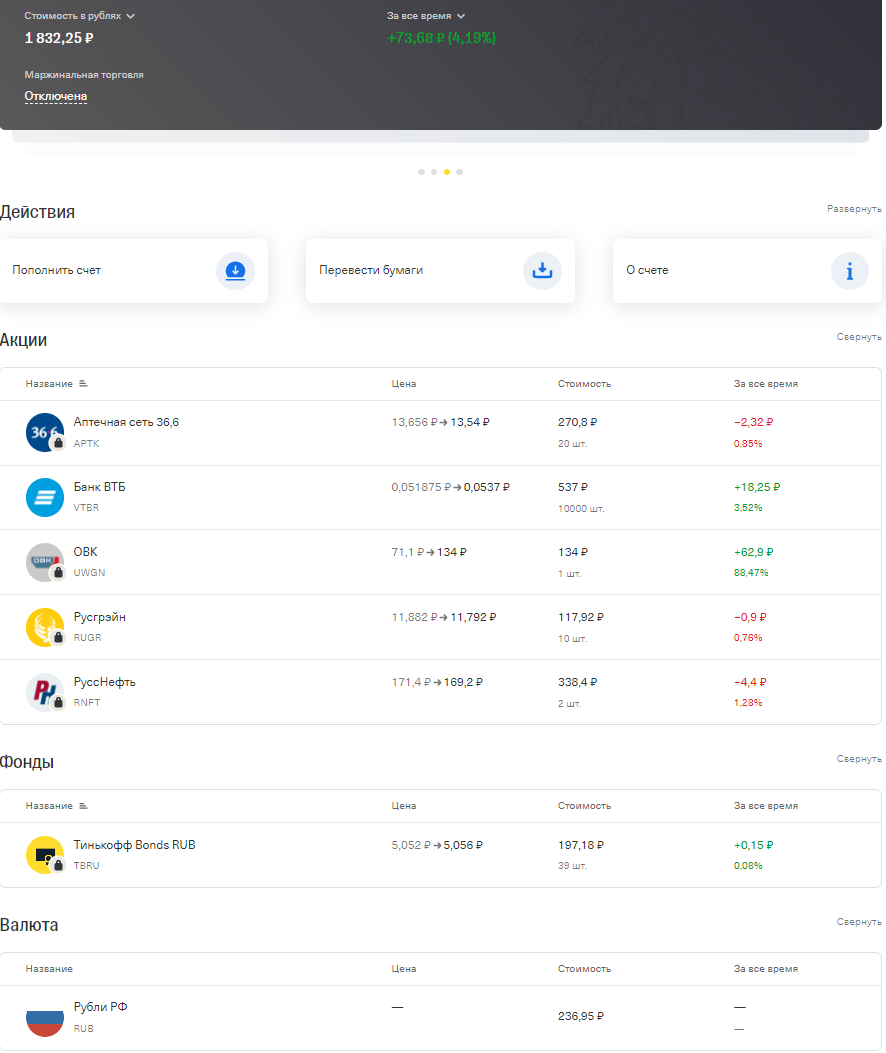
Task: Click the За все время header in Акции
Action: (766, 384)
